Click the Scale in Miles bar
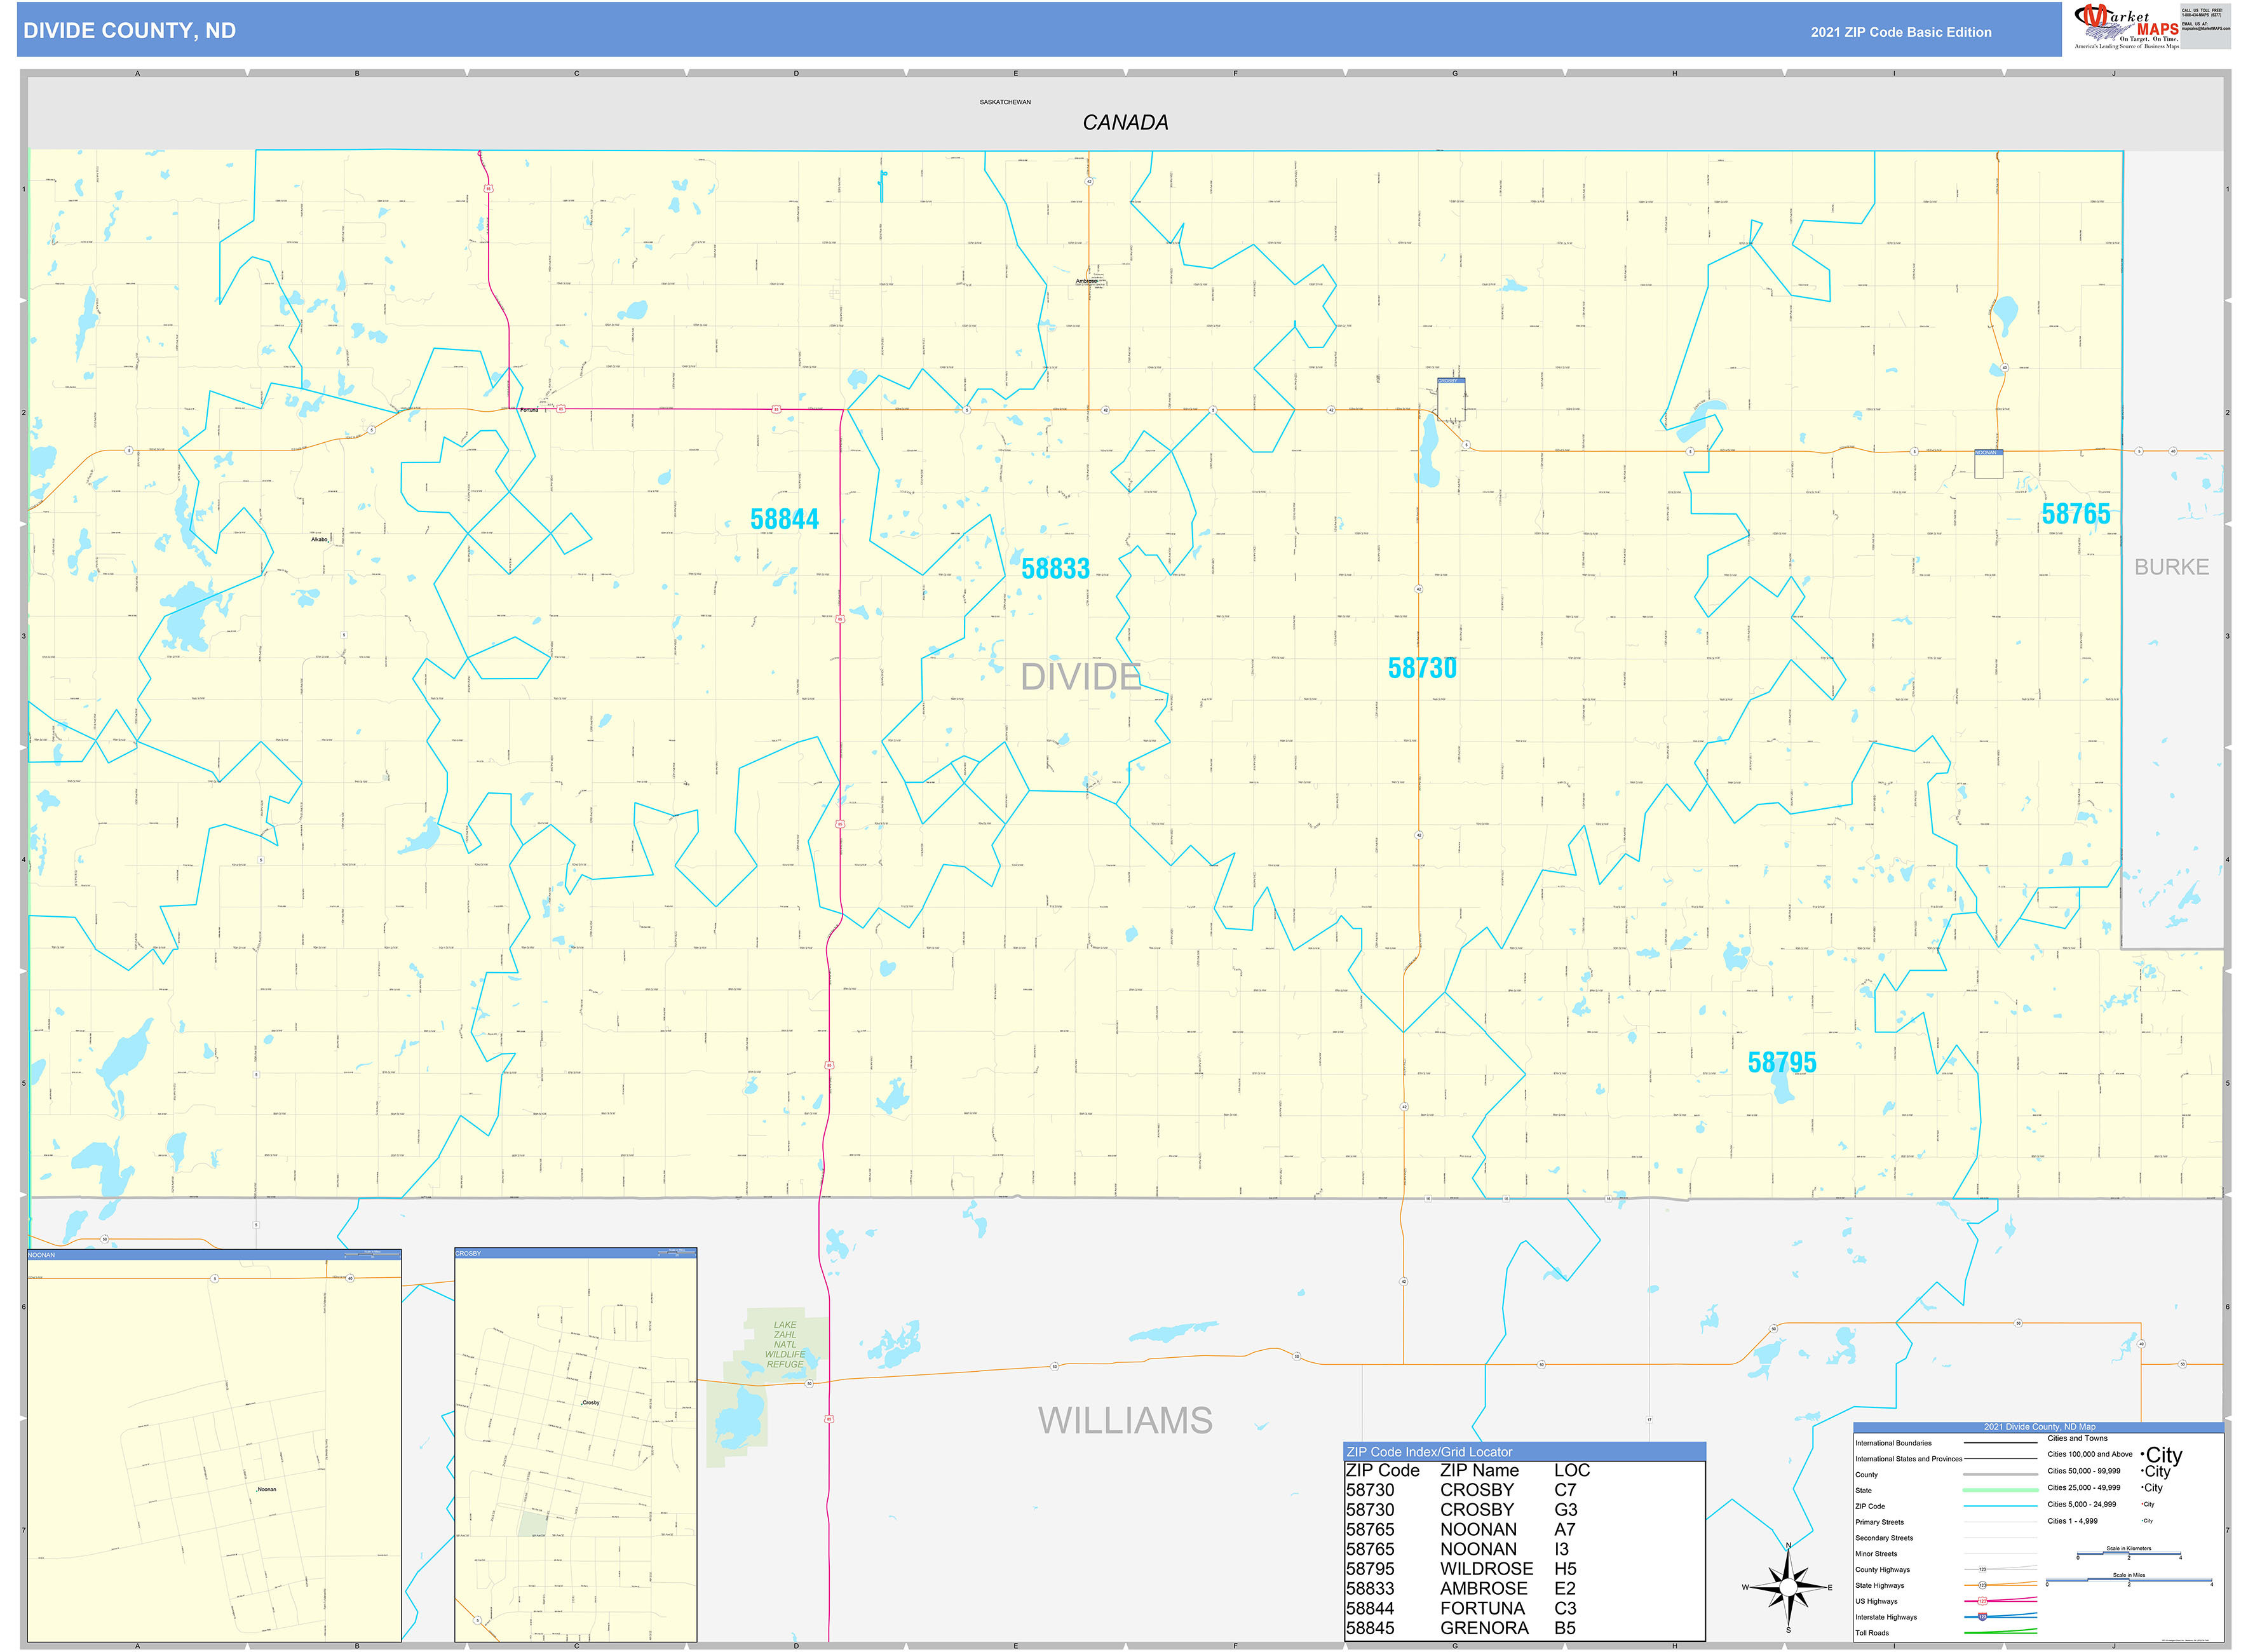 point(2129,1581)
